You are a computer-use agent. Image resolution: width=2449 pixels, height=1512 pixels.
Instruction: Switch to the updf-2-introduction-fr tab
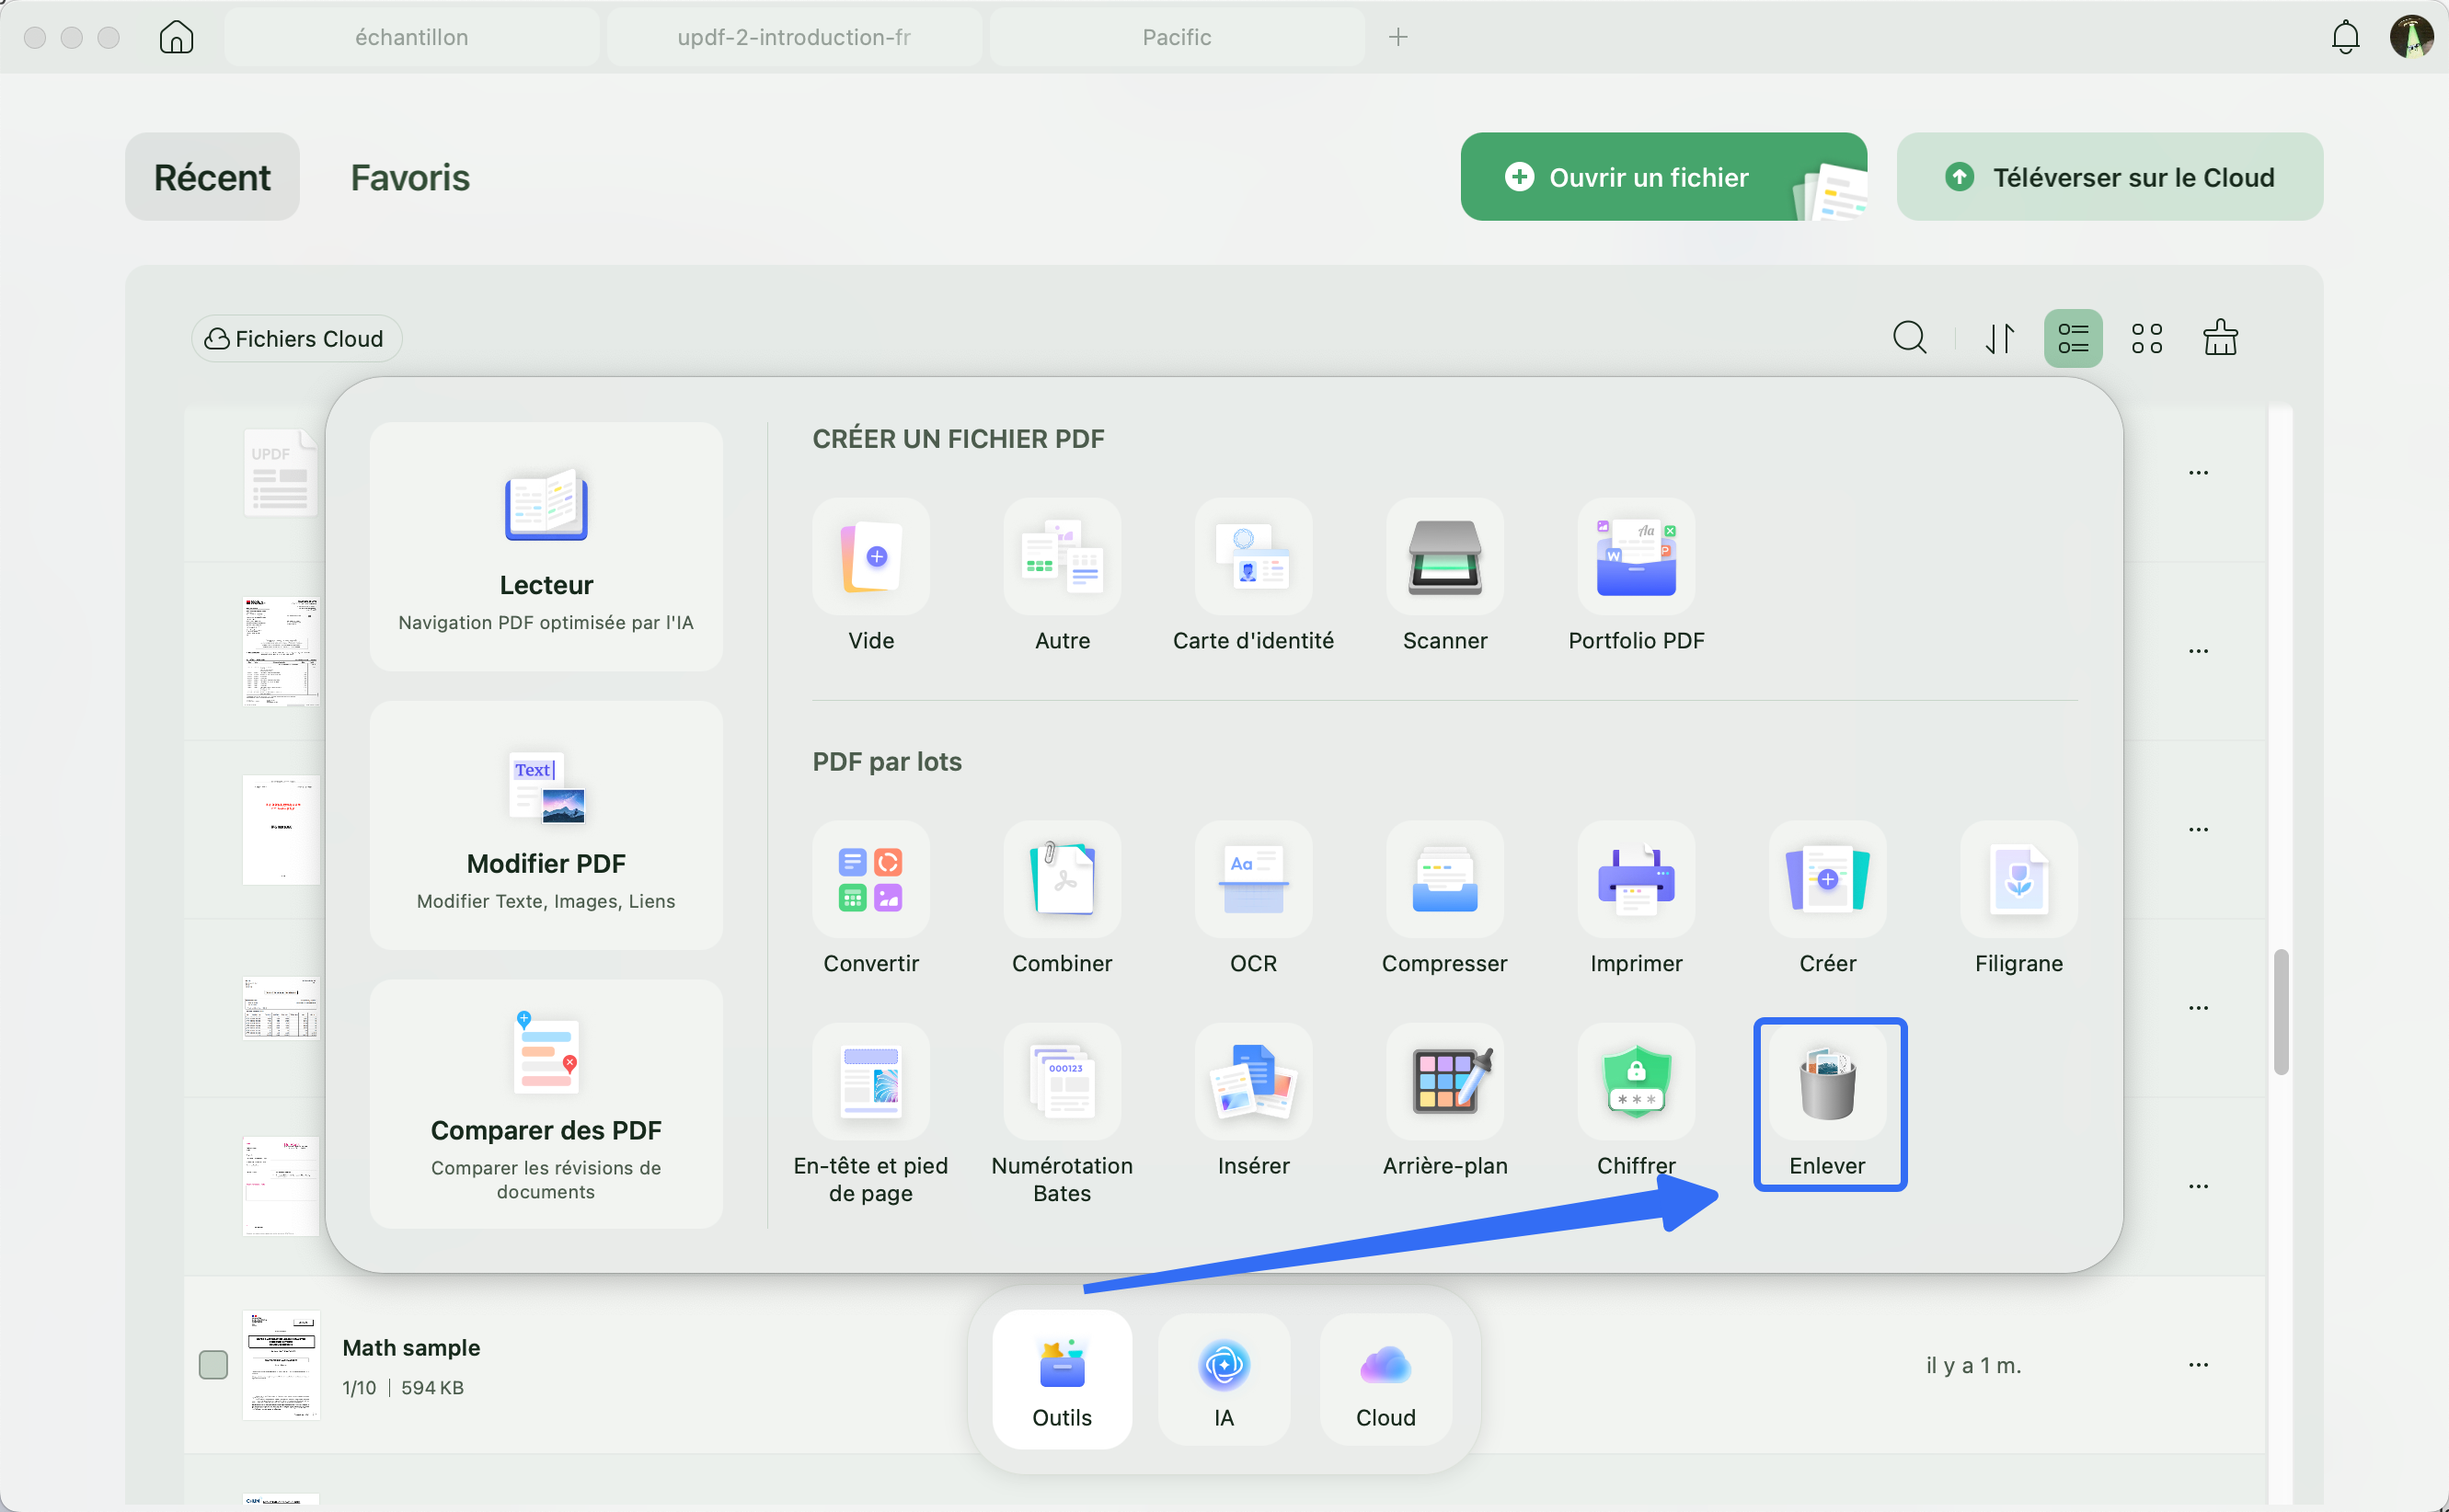(794, 37)
